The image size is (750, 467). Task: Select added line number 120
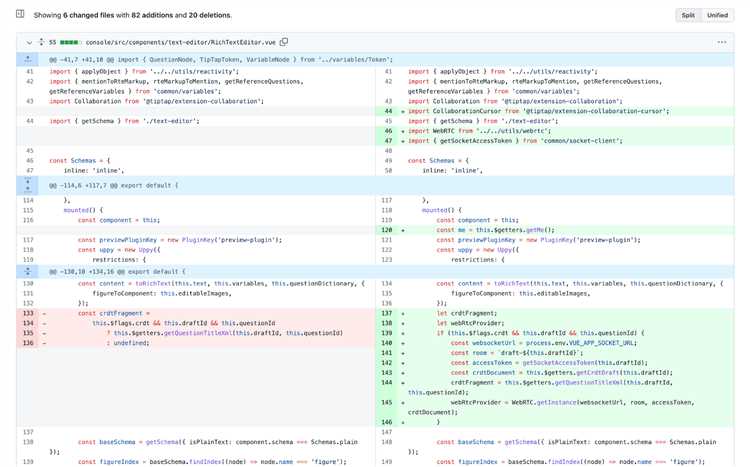(387, 230)
